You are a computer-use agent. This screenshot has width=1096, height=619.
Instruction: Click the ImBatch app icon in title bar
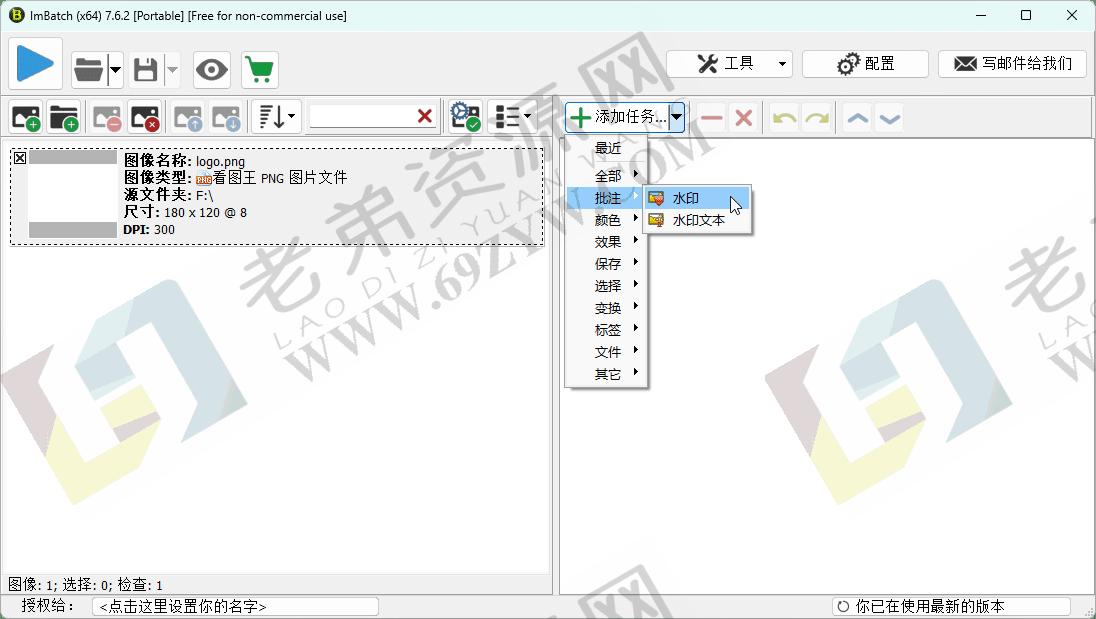pyautogui.click(x=15, y=15)
